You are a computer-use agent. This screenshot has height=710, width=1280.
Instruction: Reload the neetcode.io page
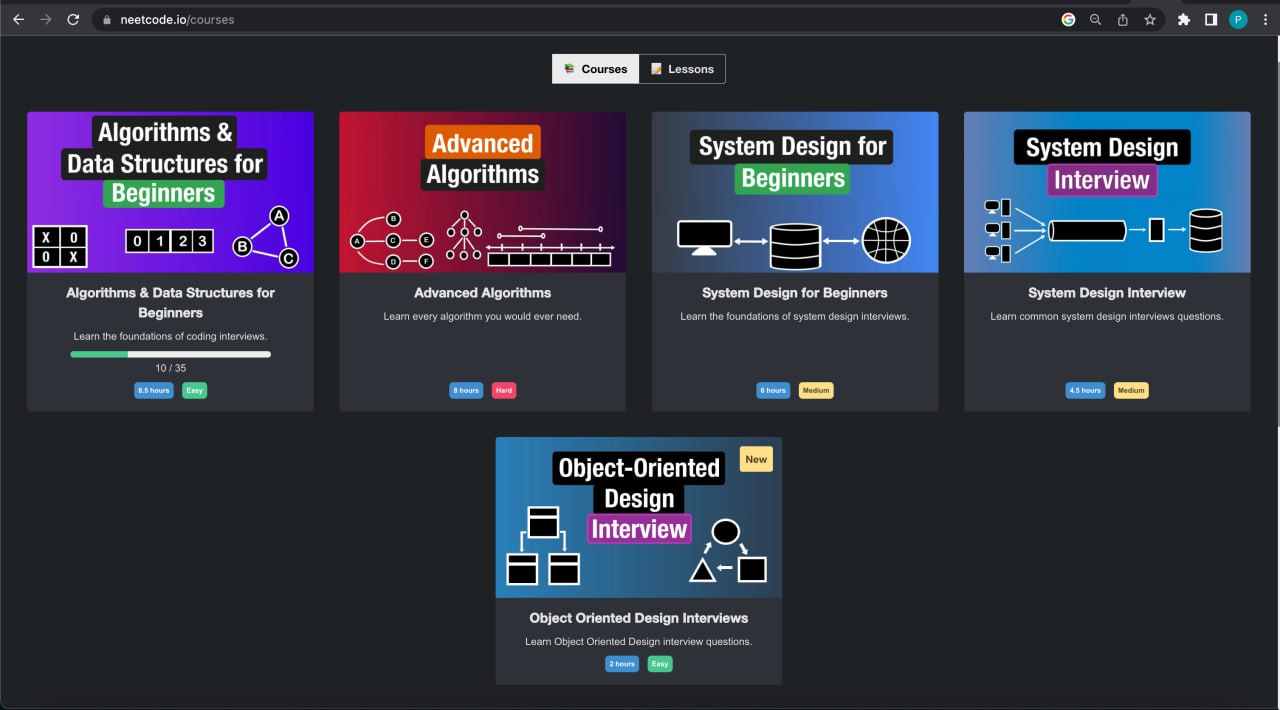tap(73, 19)
